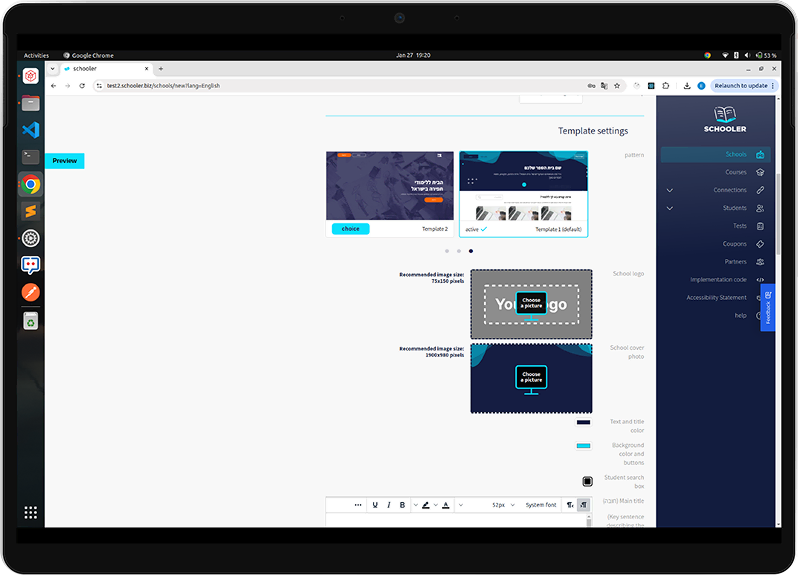
Task: Click the Coupons tag icon in sidebar
Action: point(760,244)
